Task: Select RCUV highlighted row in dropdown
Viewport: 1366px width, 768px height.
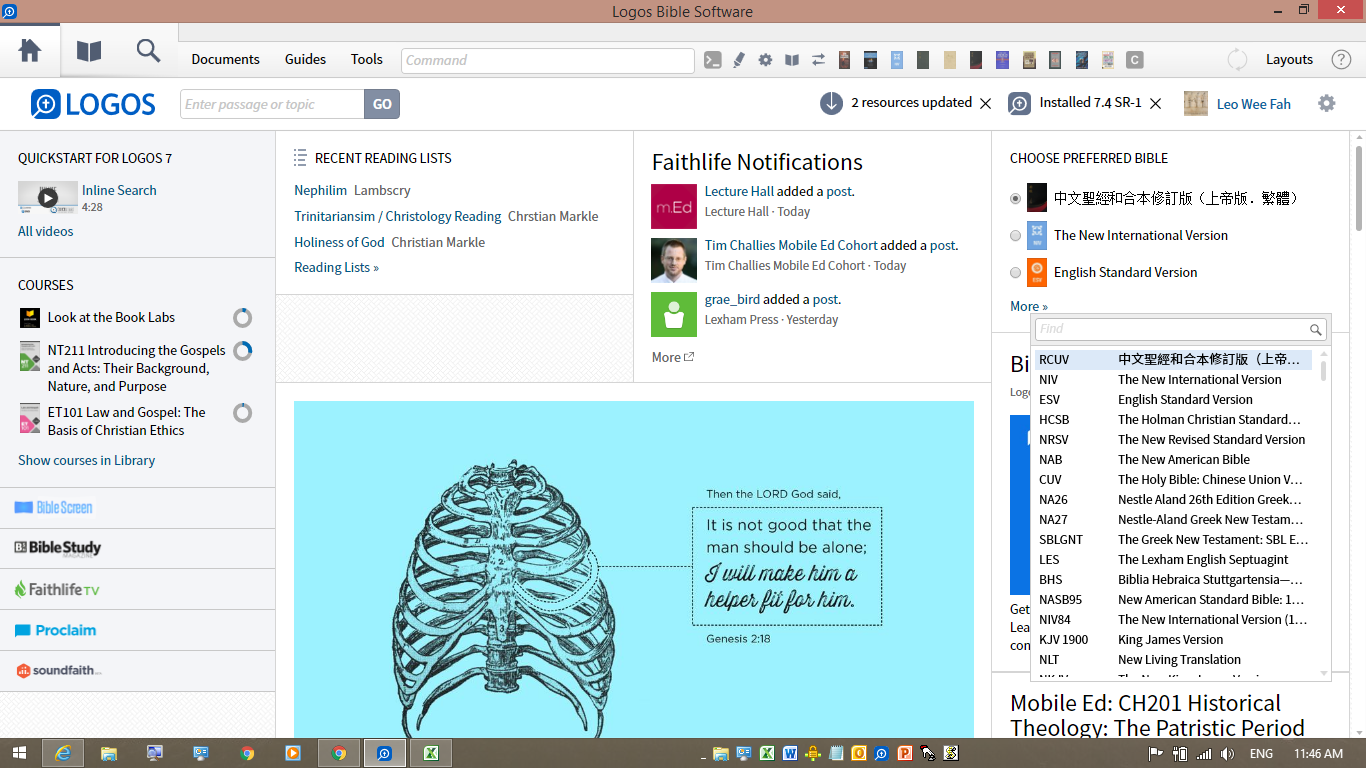Action: click(x=1172, y=359)
